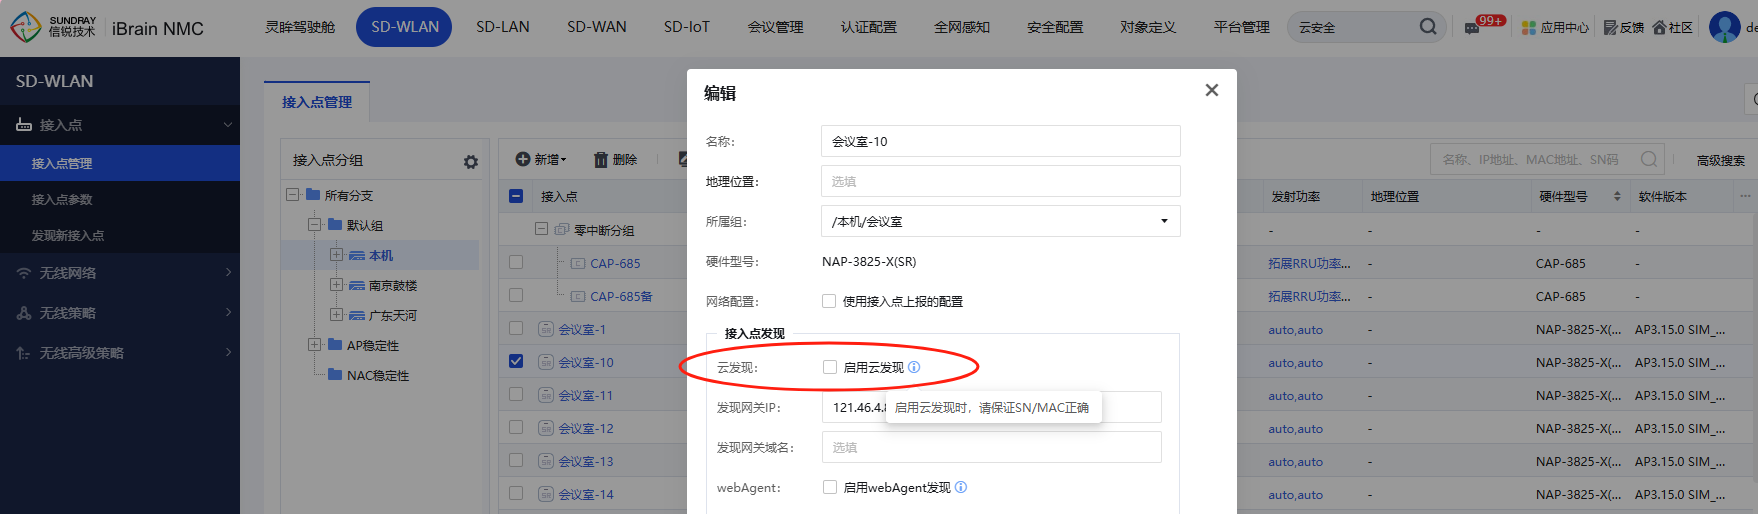Click the 发现网关IP input field
1758x514 pixels.
point(992,407)
